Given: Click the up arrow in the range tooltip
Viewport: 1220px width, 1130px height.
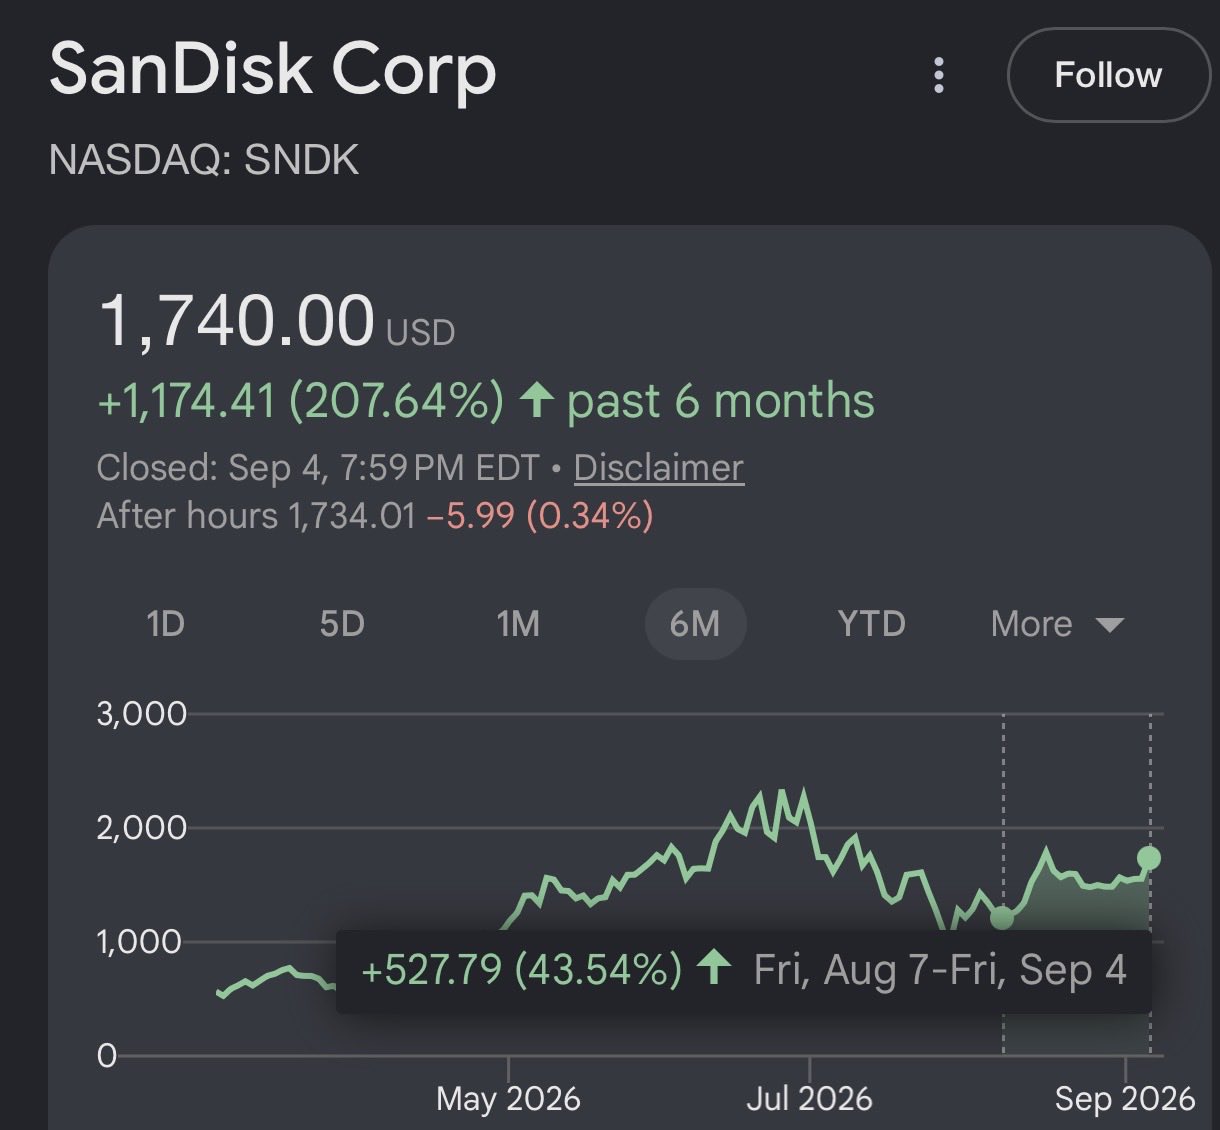Looking at the screenshot, I should tap(714, 967).
